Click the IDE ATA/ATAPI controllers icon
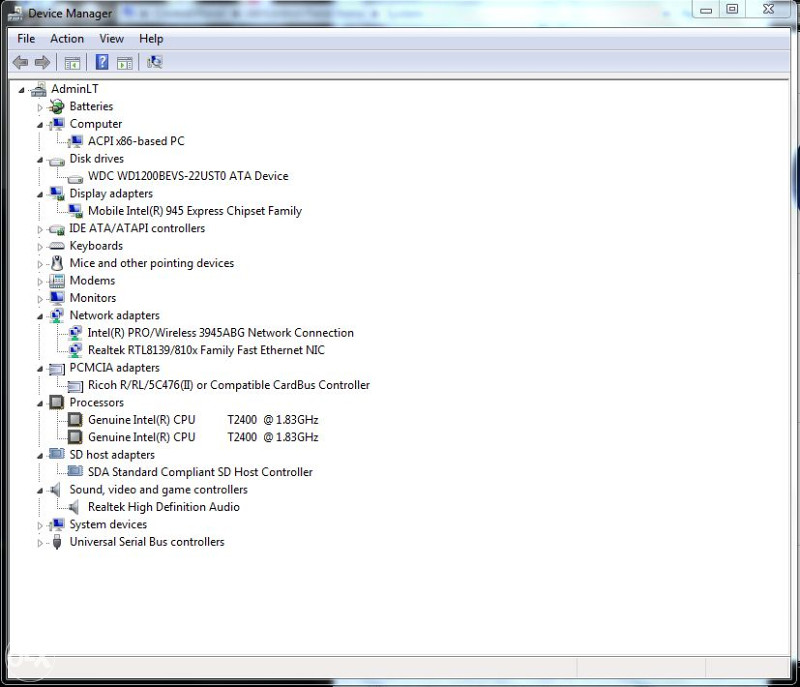Image resolution: width=800 pixels, height=687 pixels. pos(57,230)
